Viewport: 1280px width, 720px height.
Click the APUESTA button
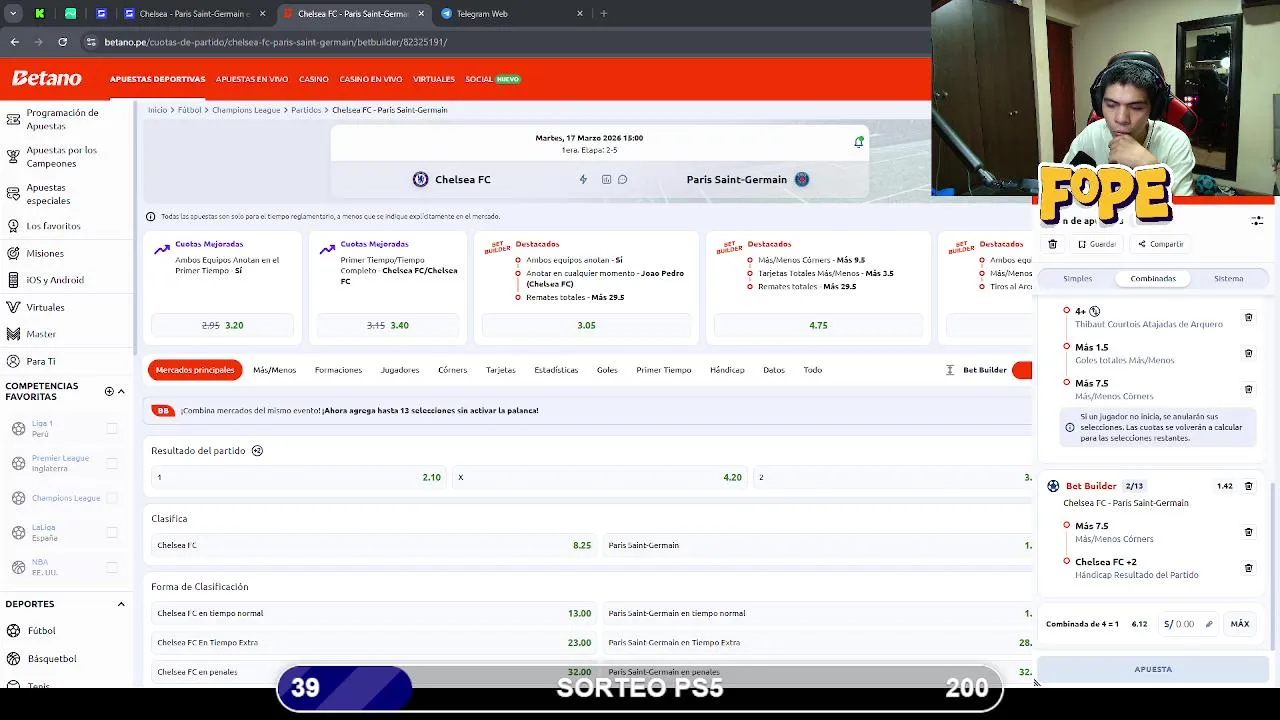[1153, 669]
